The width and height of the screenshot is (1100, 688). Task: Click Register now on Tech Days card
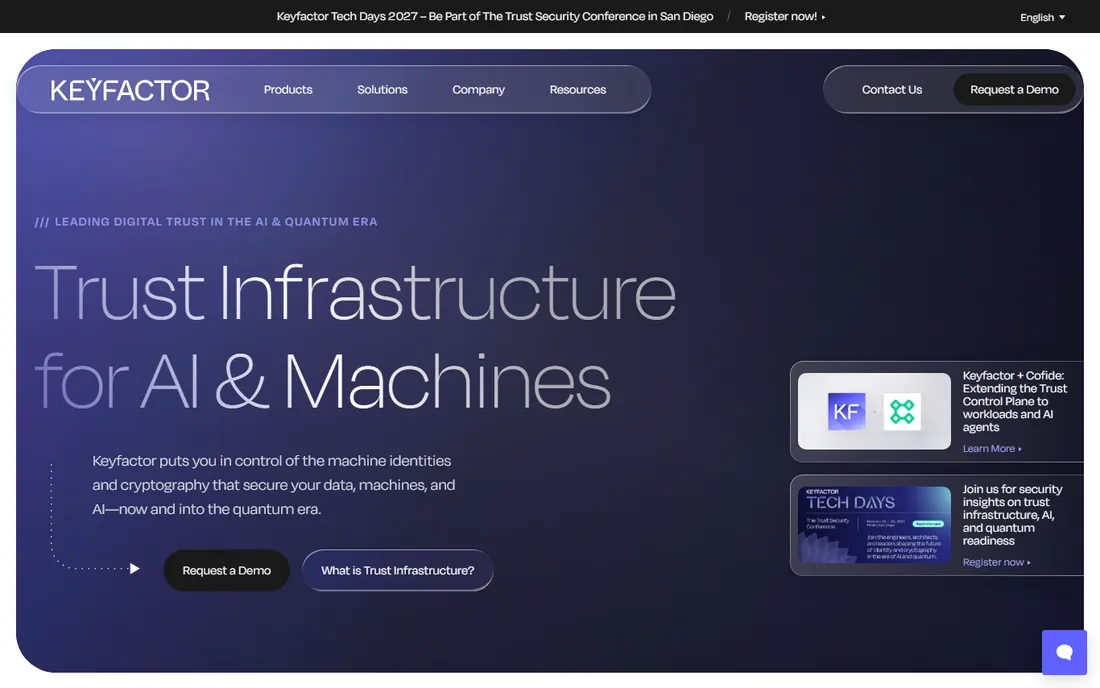[x=996, y=562]
